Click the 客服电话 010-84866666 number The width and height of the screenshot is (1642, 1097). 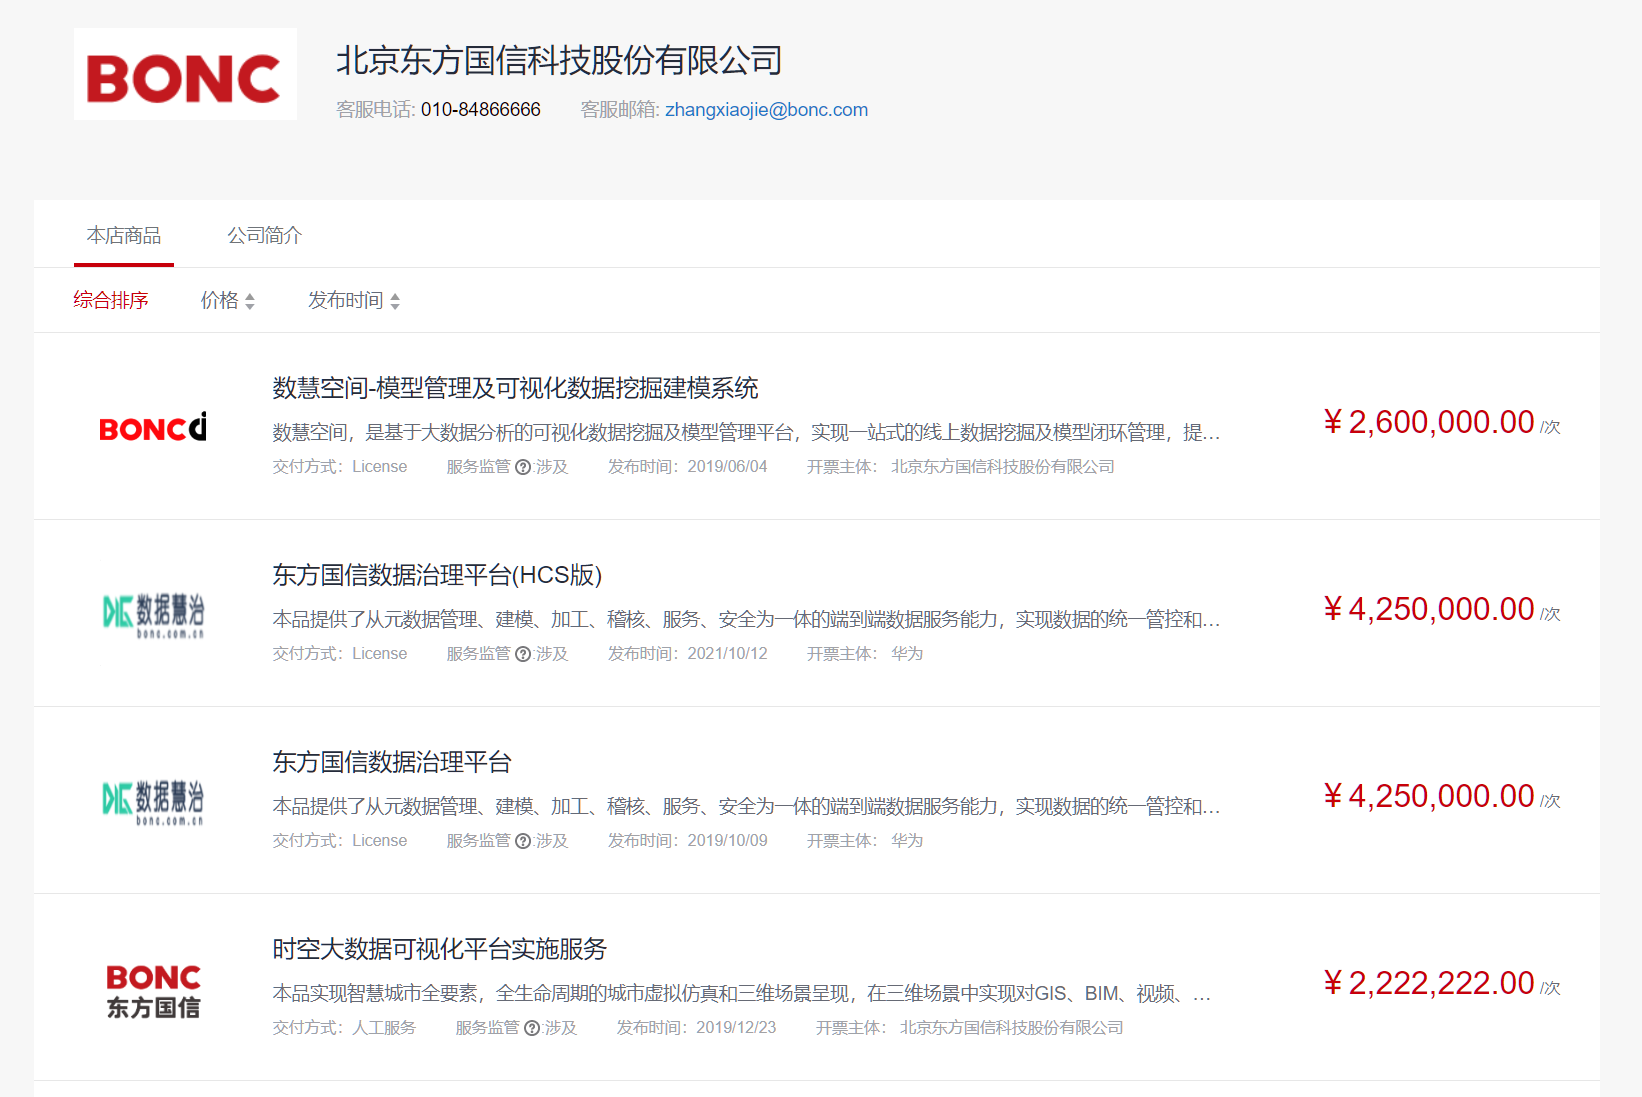(x=481, y=110)
